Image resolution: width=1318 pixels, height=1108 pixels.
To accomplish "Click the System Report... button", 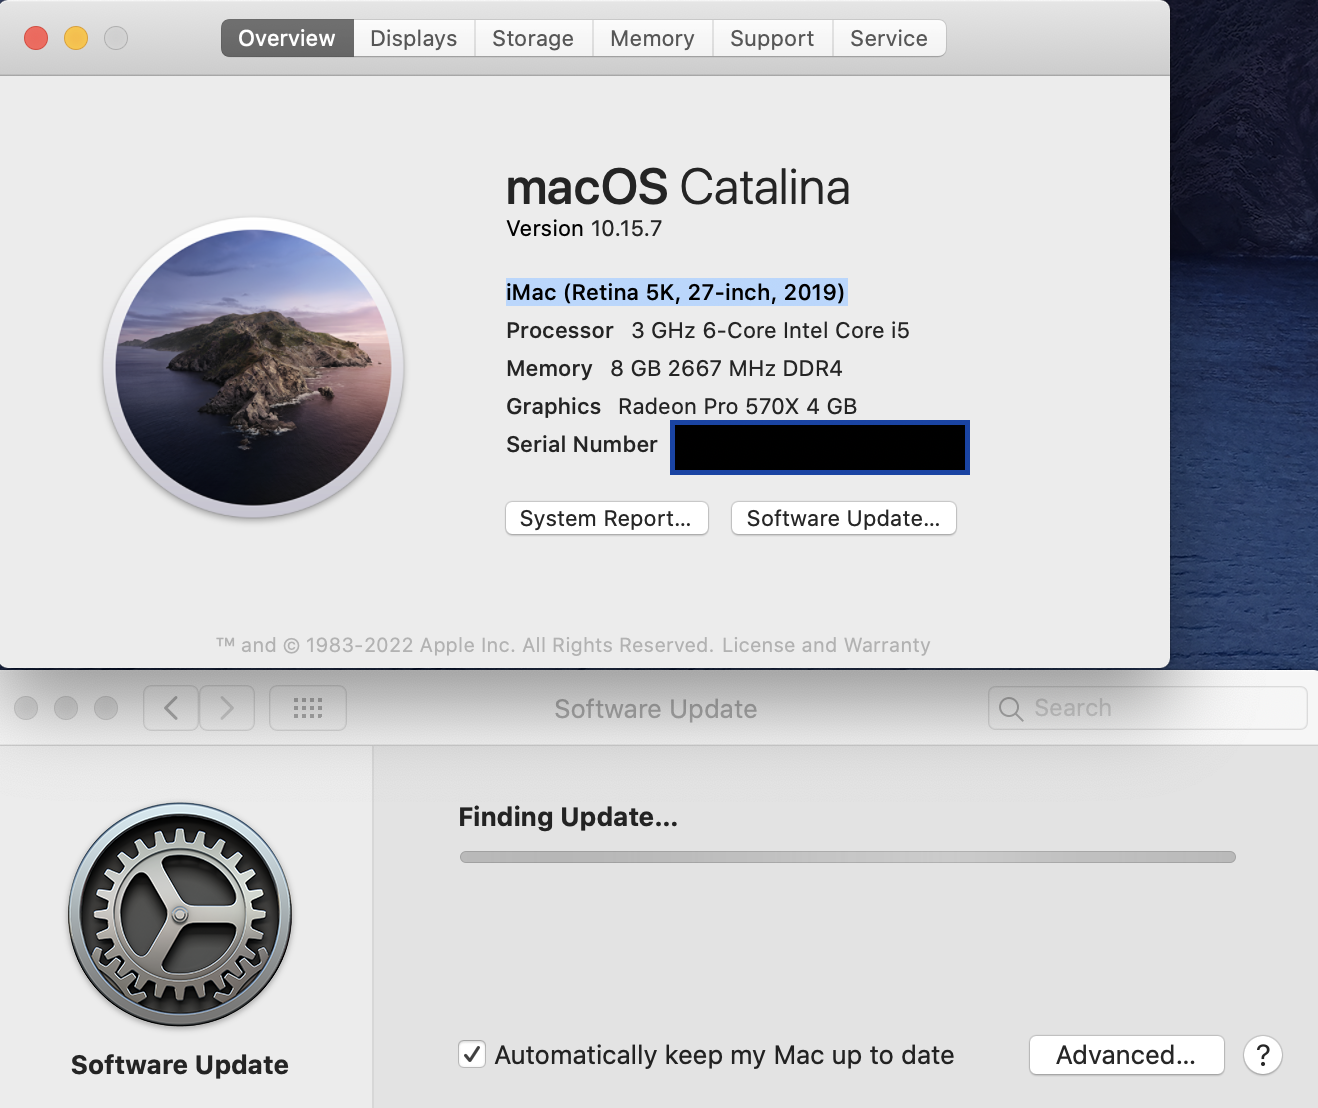I will [606, 518].
